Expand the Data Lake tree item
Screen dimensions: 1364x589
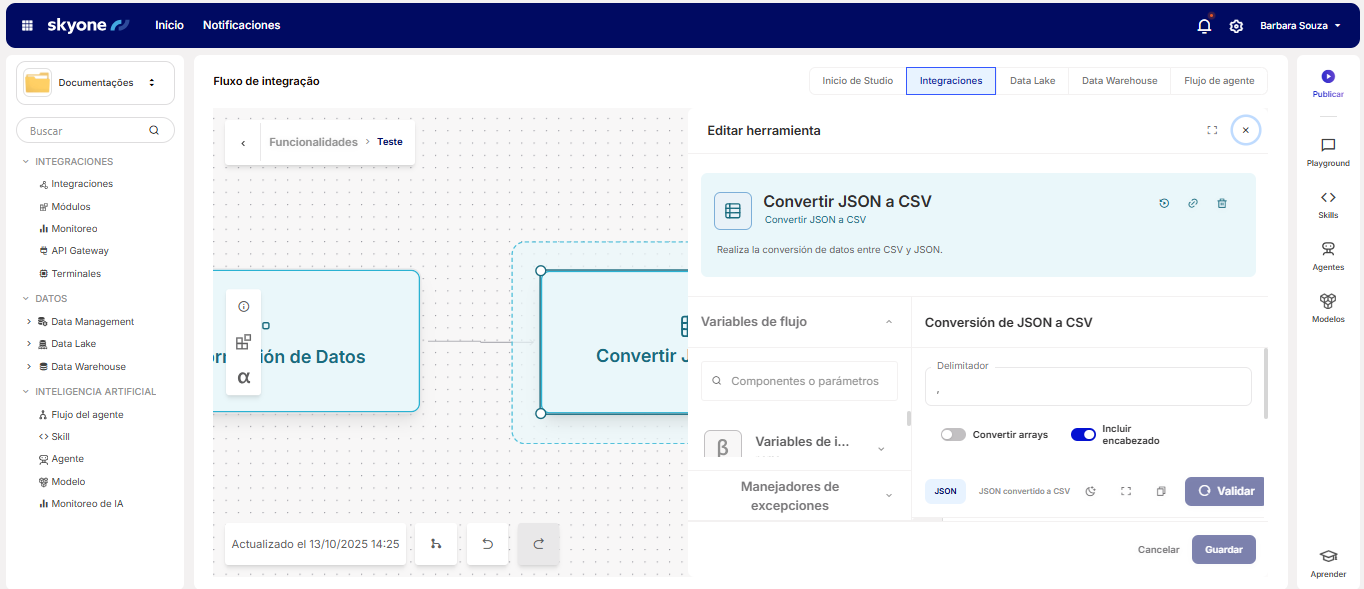(29, 344)
